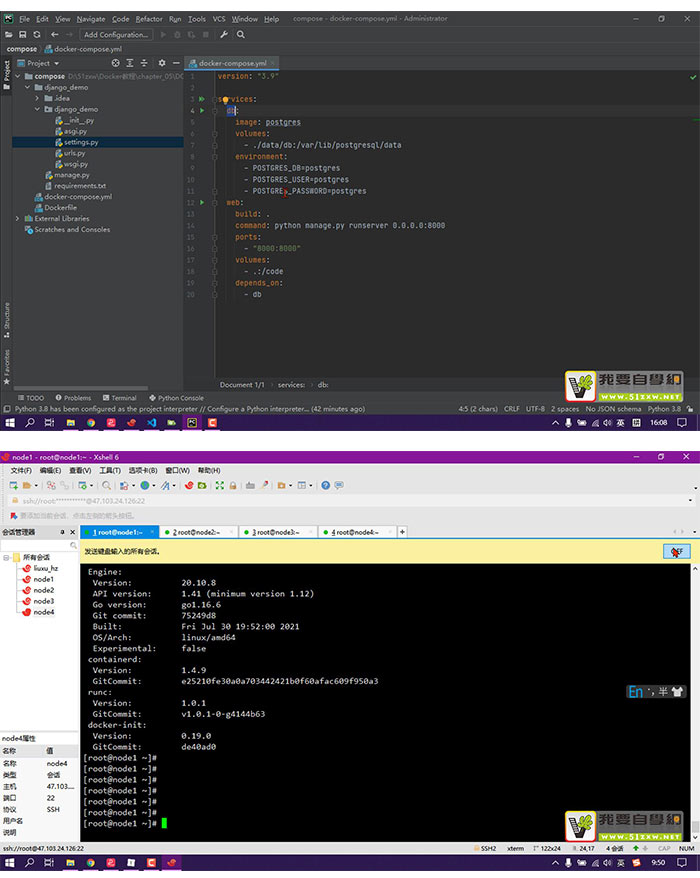
Task: Collapse the 所有会话 tree node in Xshell
Action: 6,557
